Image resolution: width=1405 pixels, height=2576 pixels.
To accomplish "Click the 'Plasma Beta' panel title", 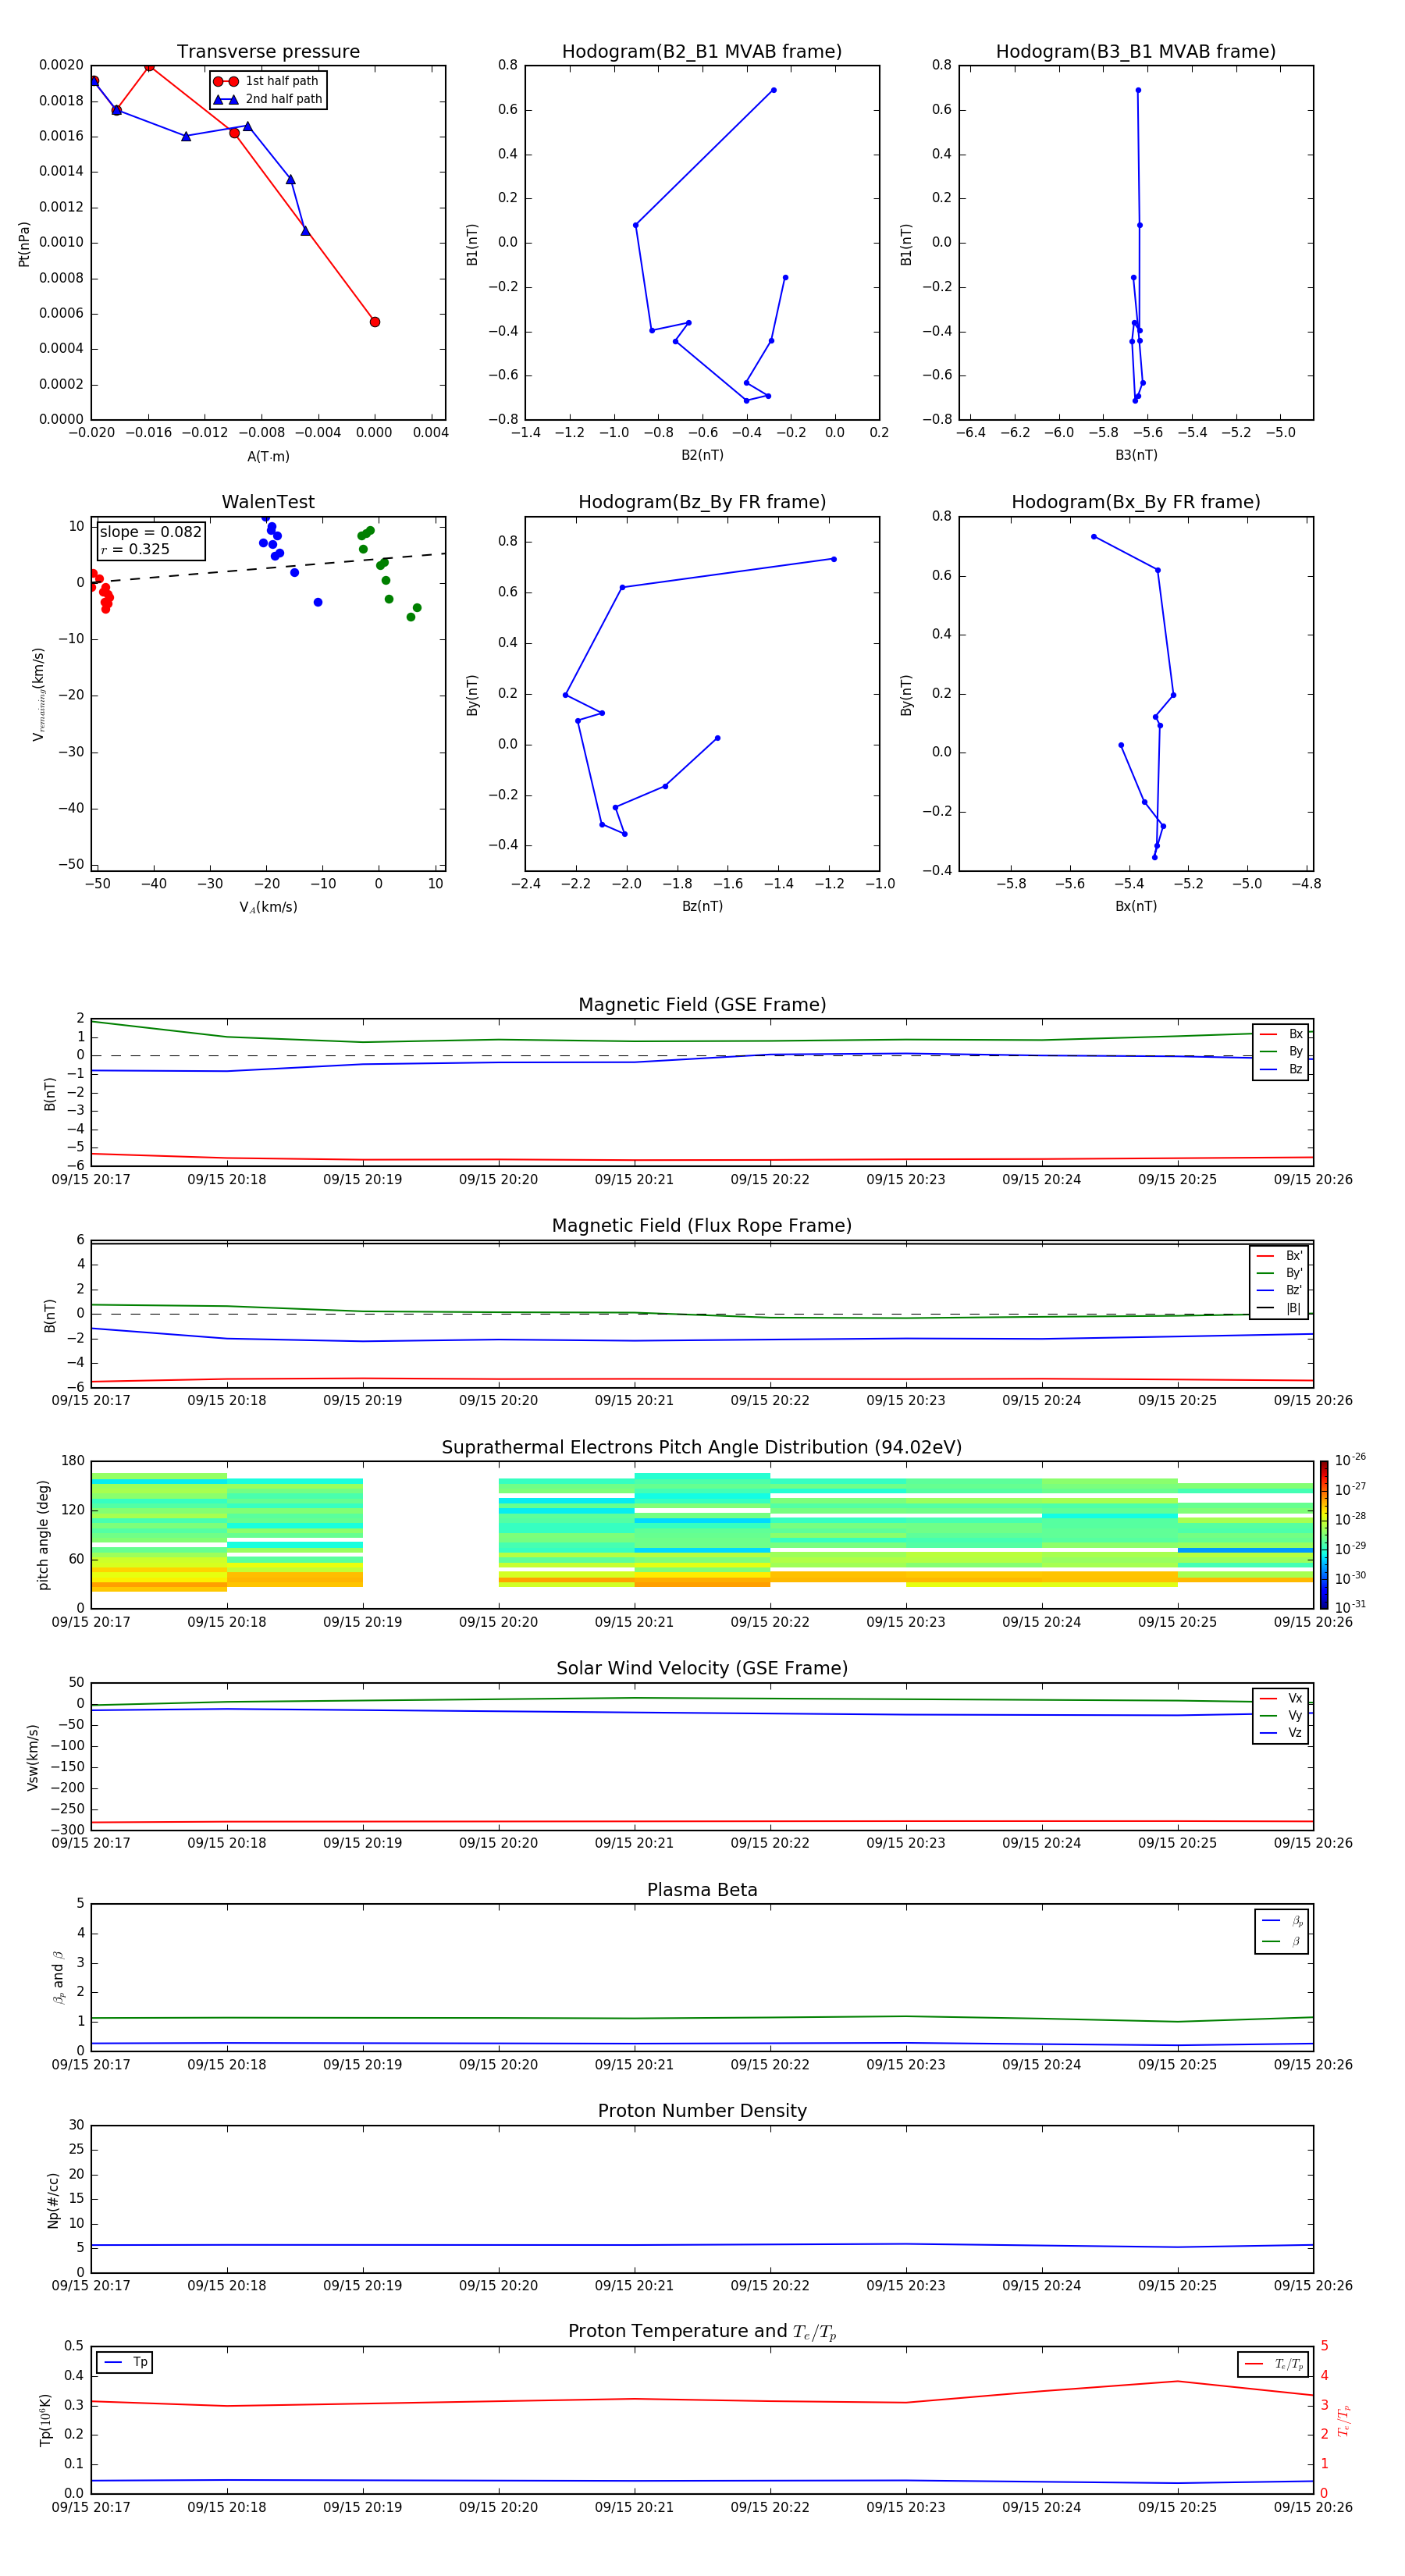I will coord(702,1890).
